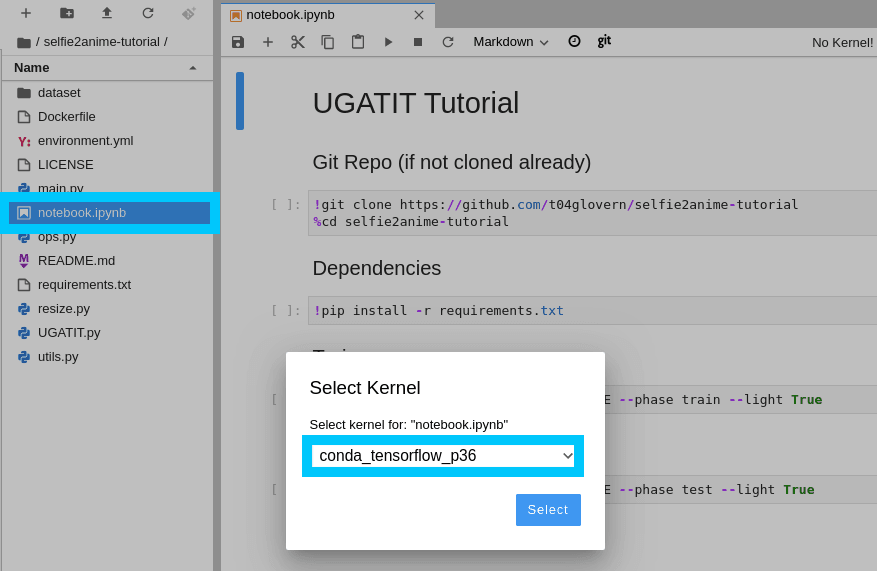Screen dimensions: 877x571
Task: Close the notebook.ipynb tab
Action: (419, 15)
